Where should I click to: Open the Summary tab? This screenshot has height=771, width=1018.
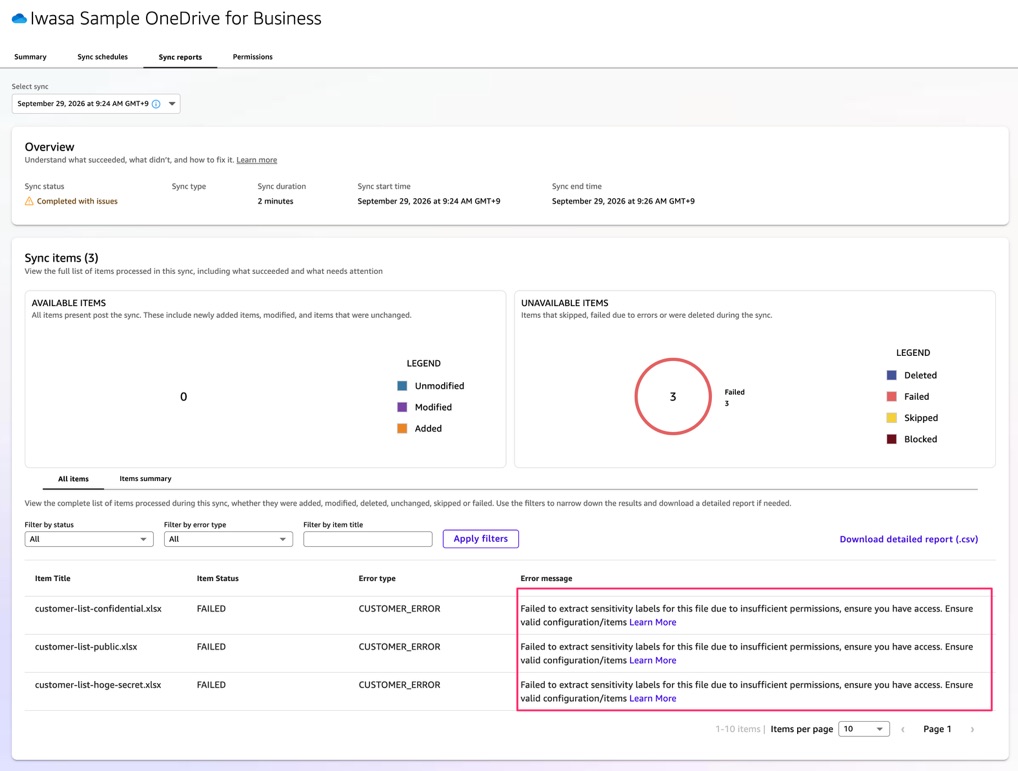tap(31, 57)
